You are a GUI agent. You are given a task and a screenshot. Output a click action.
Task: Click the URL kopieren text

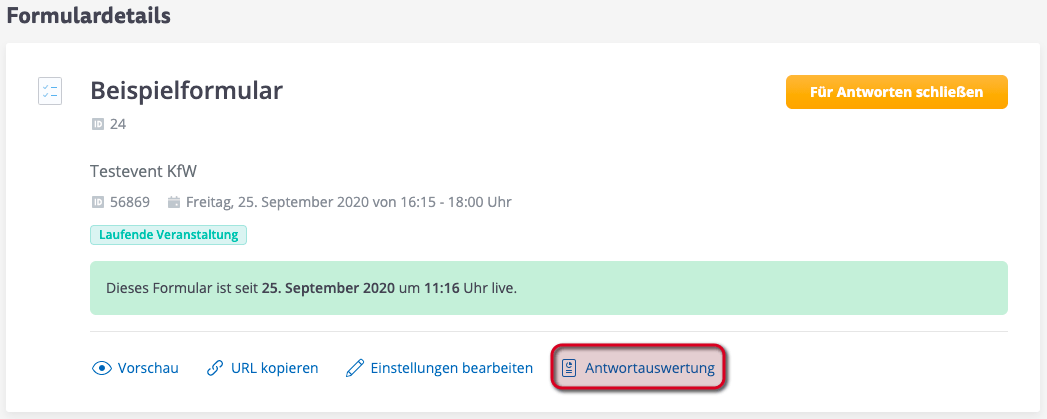tap(274, 368)
